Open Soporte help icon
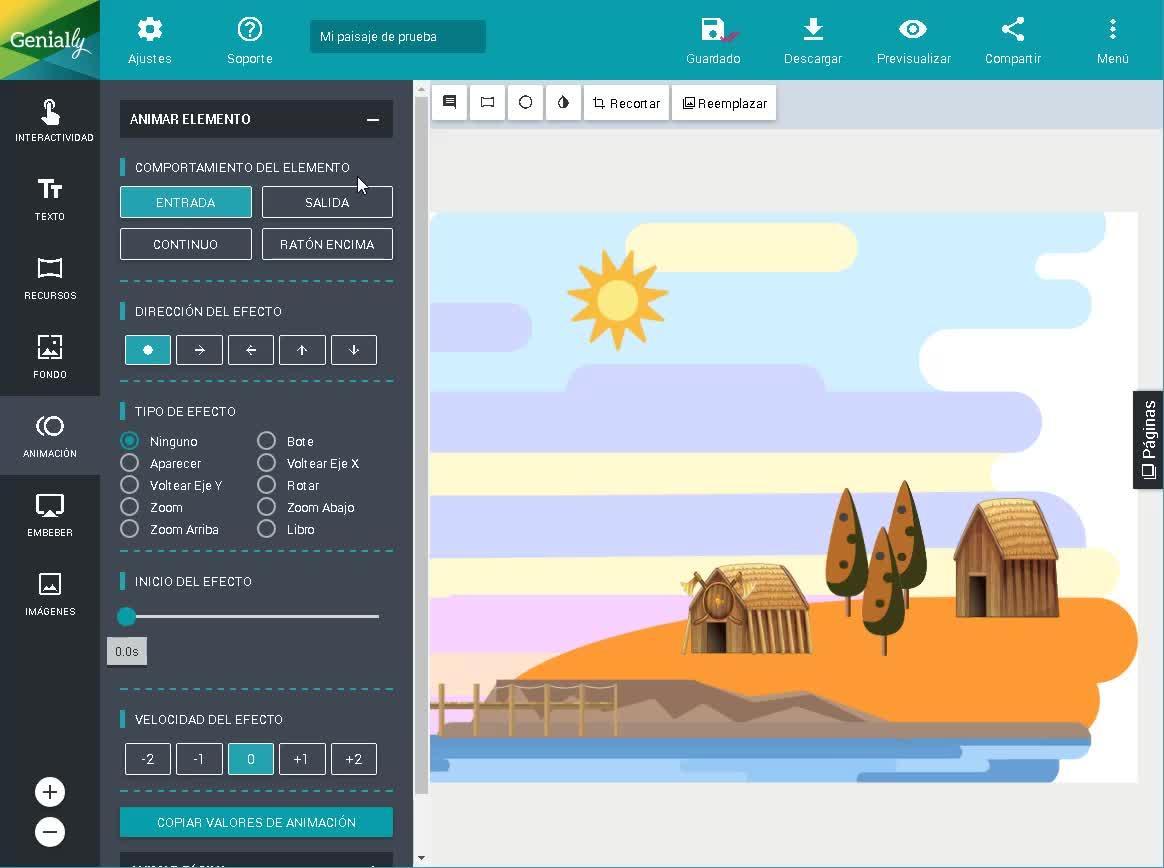1164x868 pixels. click(249, 40)
